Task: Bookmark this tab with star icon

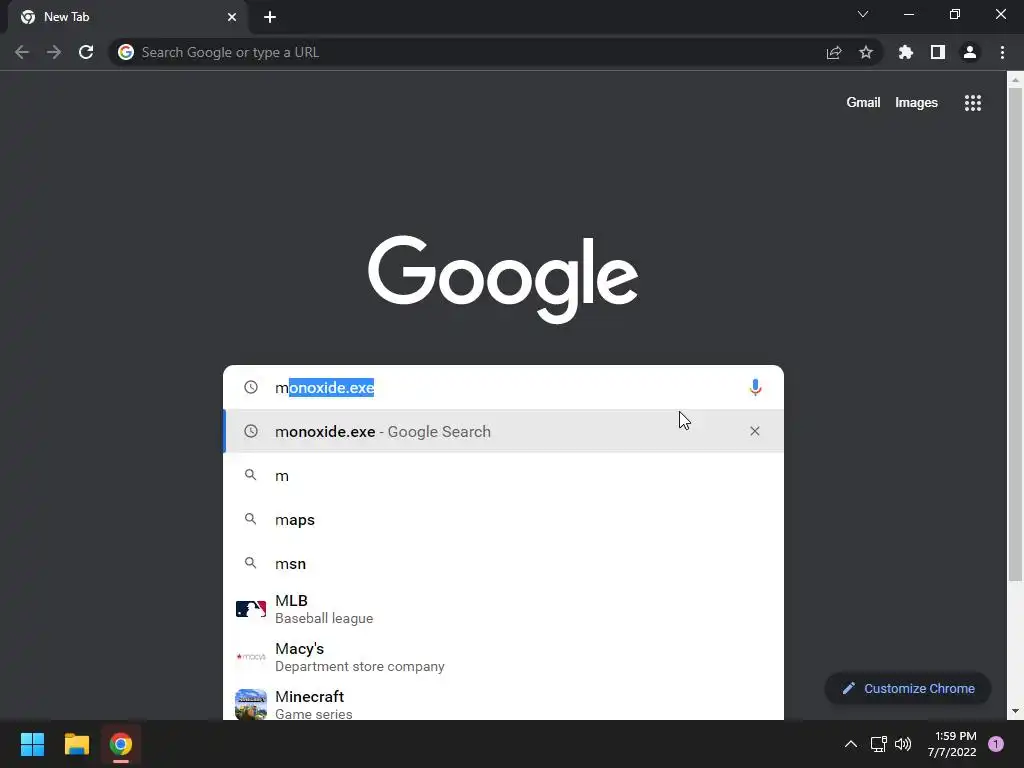Action: [866, 52]
